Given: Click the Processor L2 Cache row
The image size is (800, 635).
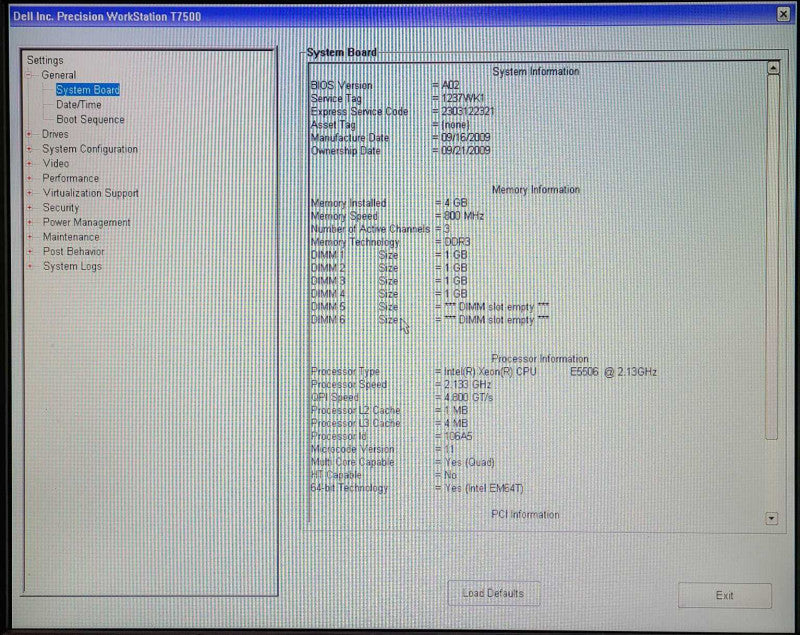Looking at the screenshot, I should pyautogui.click(x=389, y=410).
